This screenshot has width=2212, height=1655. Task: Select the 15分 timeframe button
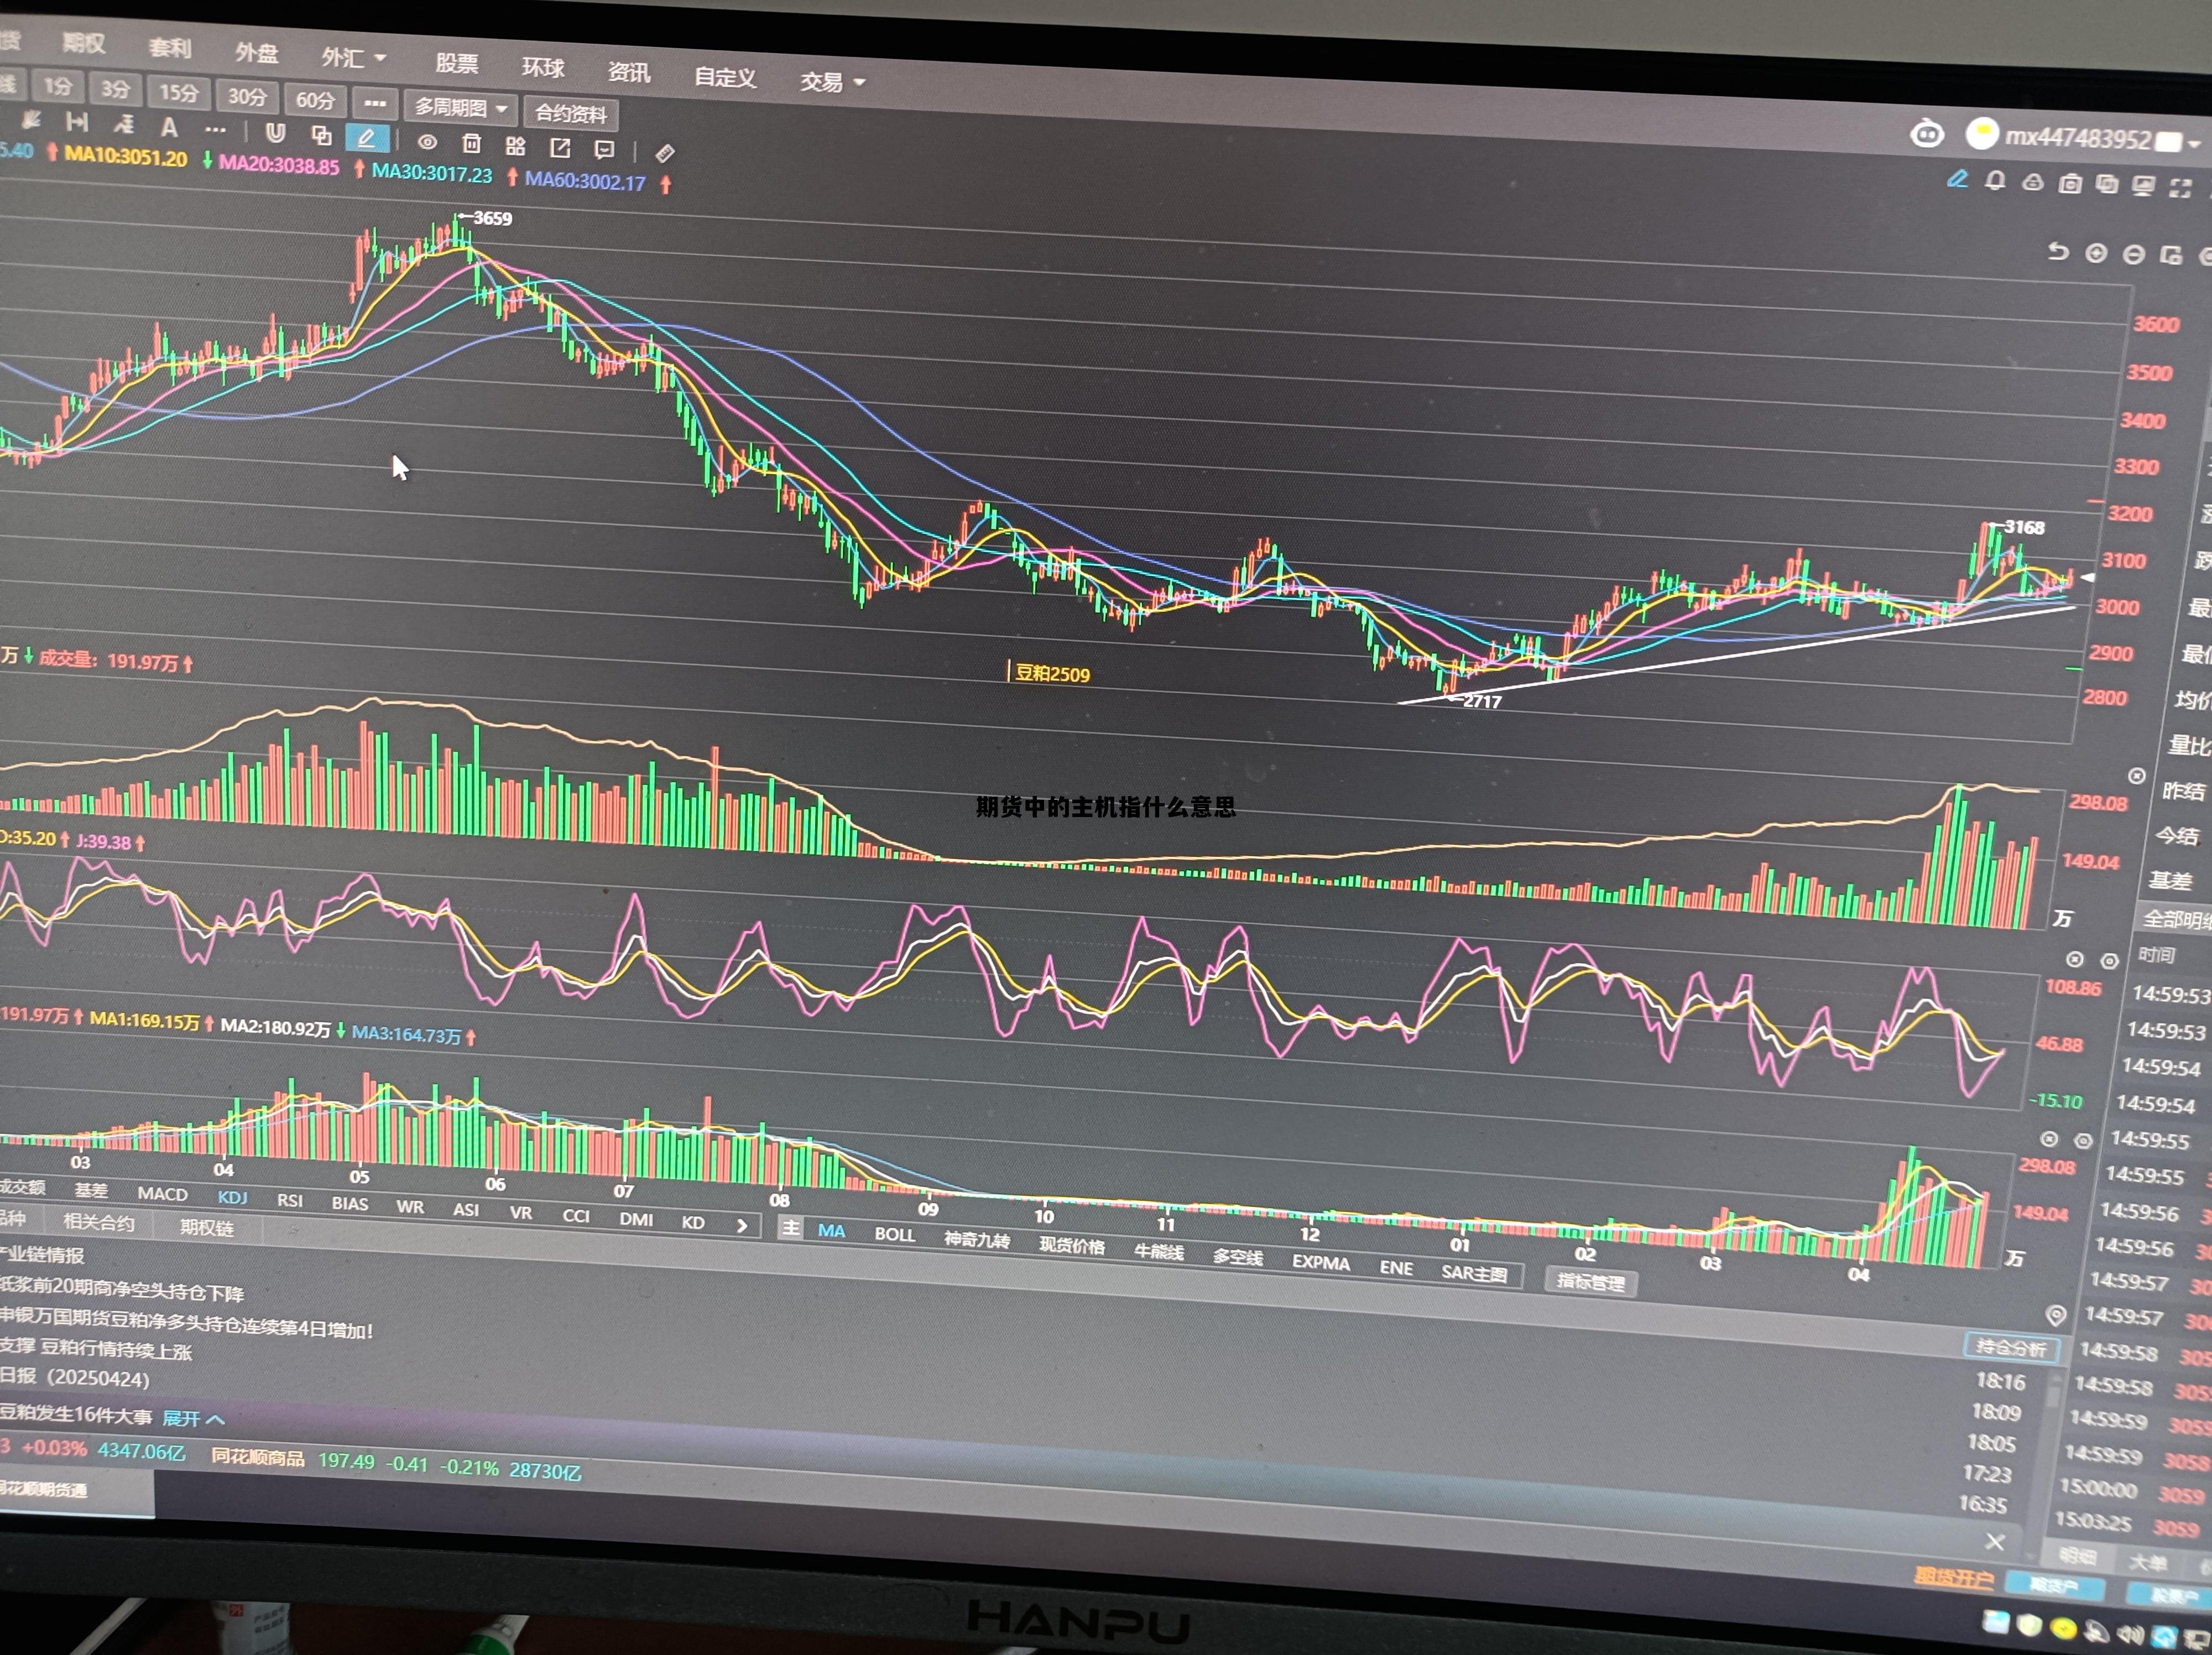[179, 93]
